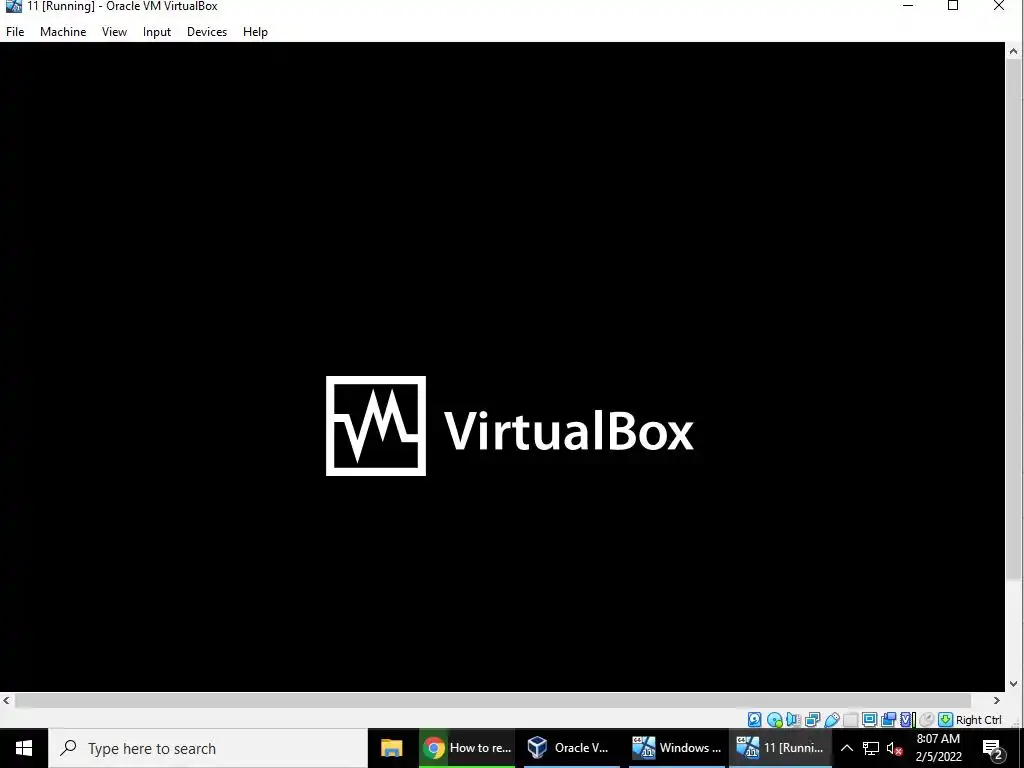Viewport: 1024px width, 768px height.
Task: Open the Help menu
Action: tap(255, 31)
